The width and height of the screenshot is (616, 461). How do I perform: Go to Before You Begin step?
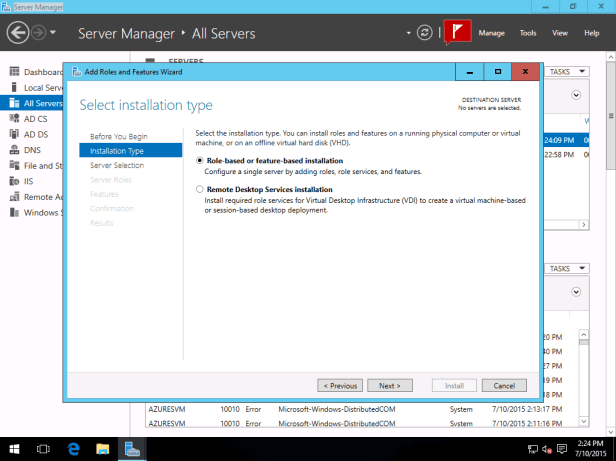click(x=119, y=136)
